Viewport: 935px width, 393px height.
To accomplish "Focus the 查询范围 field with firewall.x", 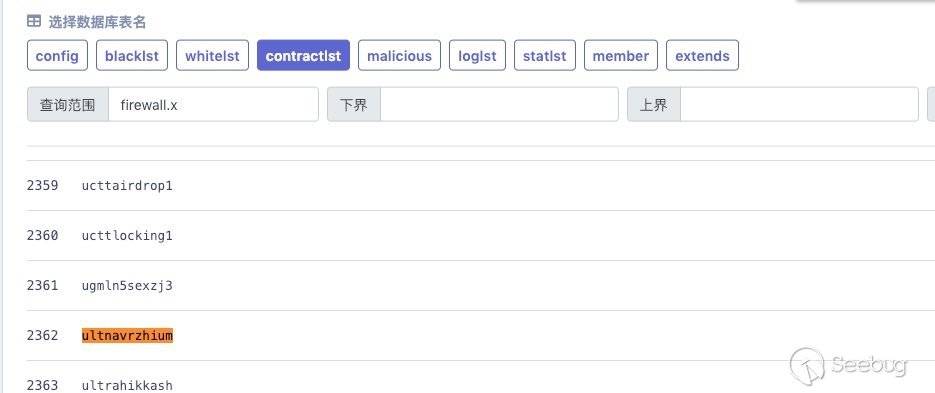I will (x=213, y=105).
